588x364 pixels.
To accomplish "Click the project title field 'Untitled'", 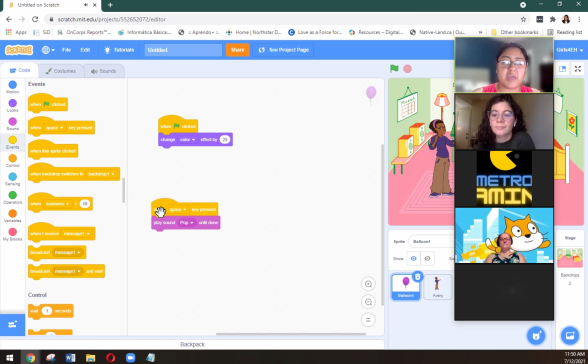I will [183, 50].
